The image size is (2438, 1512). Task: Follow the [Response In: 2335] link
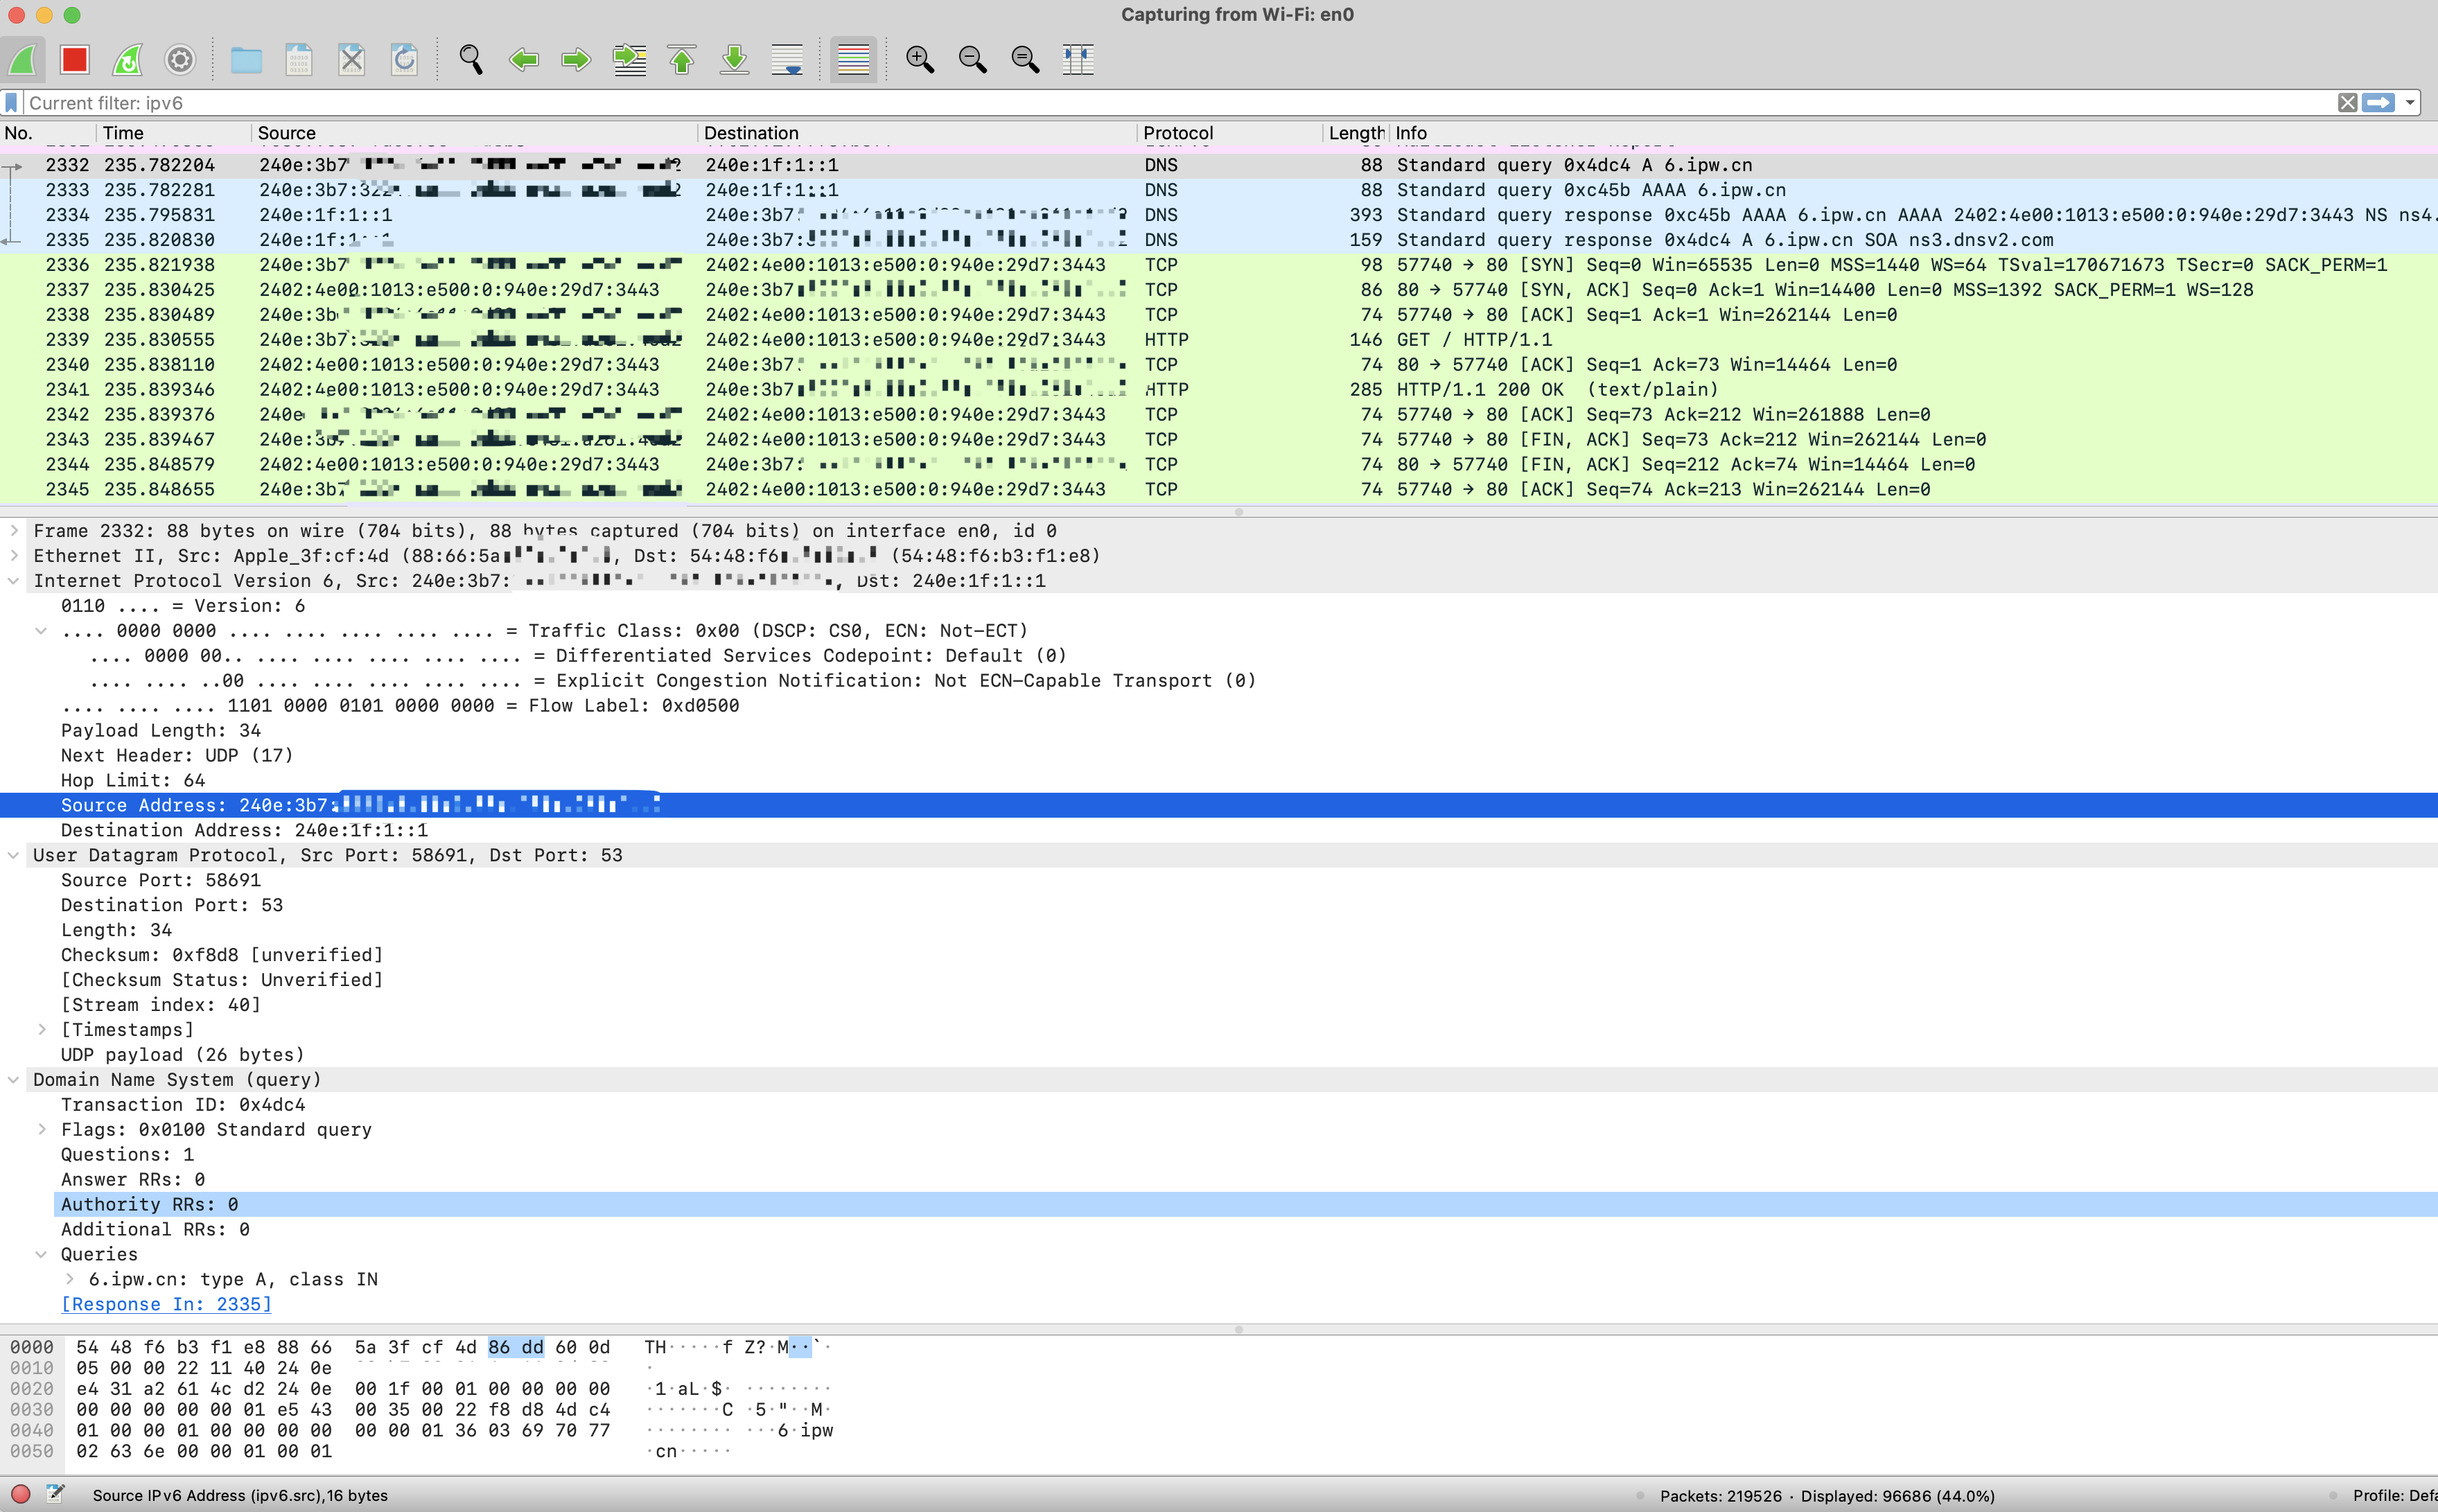[x=166, y=1304]
